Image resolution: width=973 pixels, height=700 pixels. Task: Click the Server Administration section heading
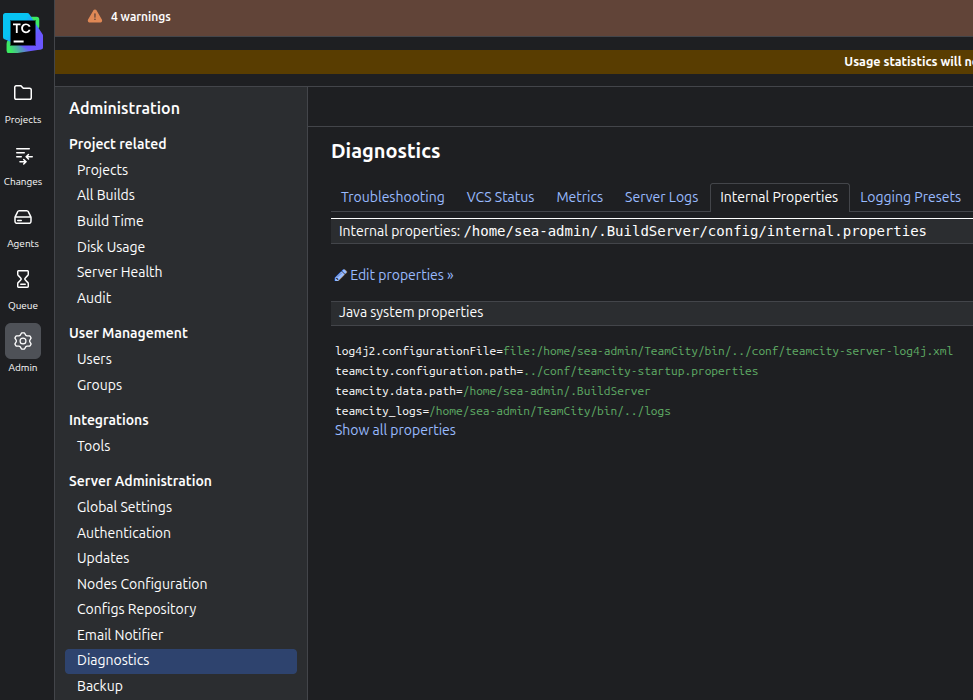pos(140,481)
